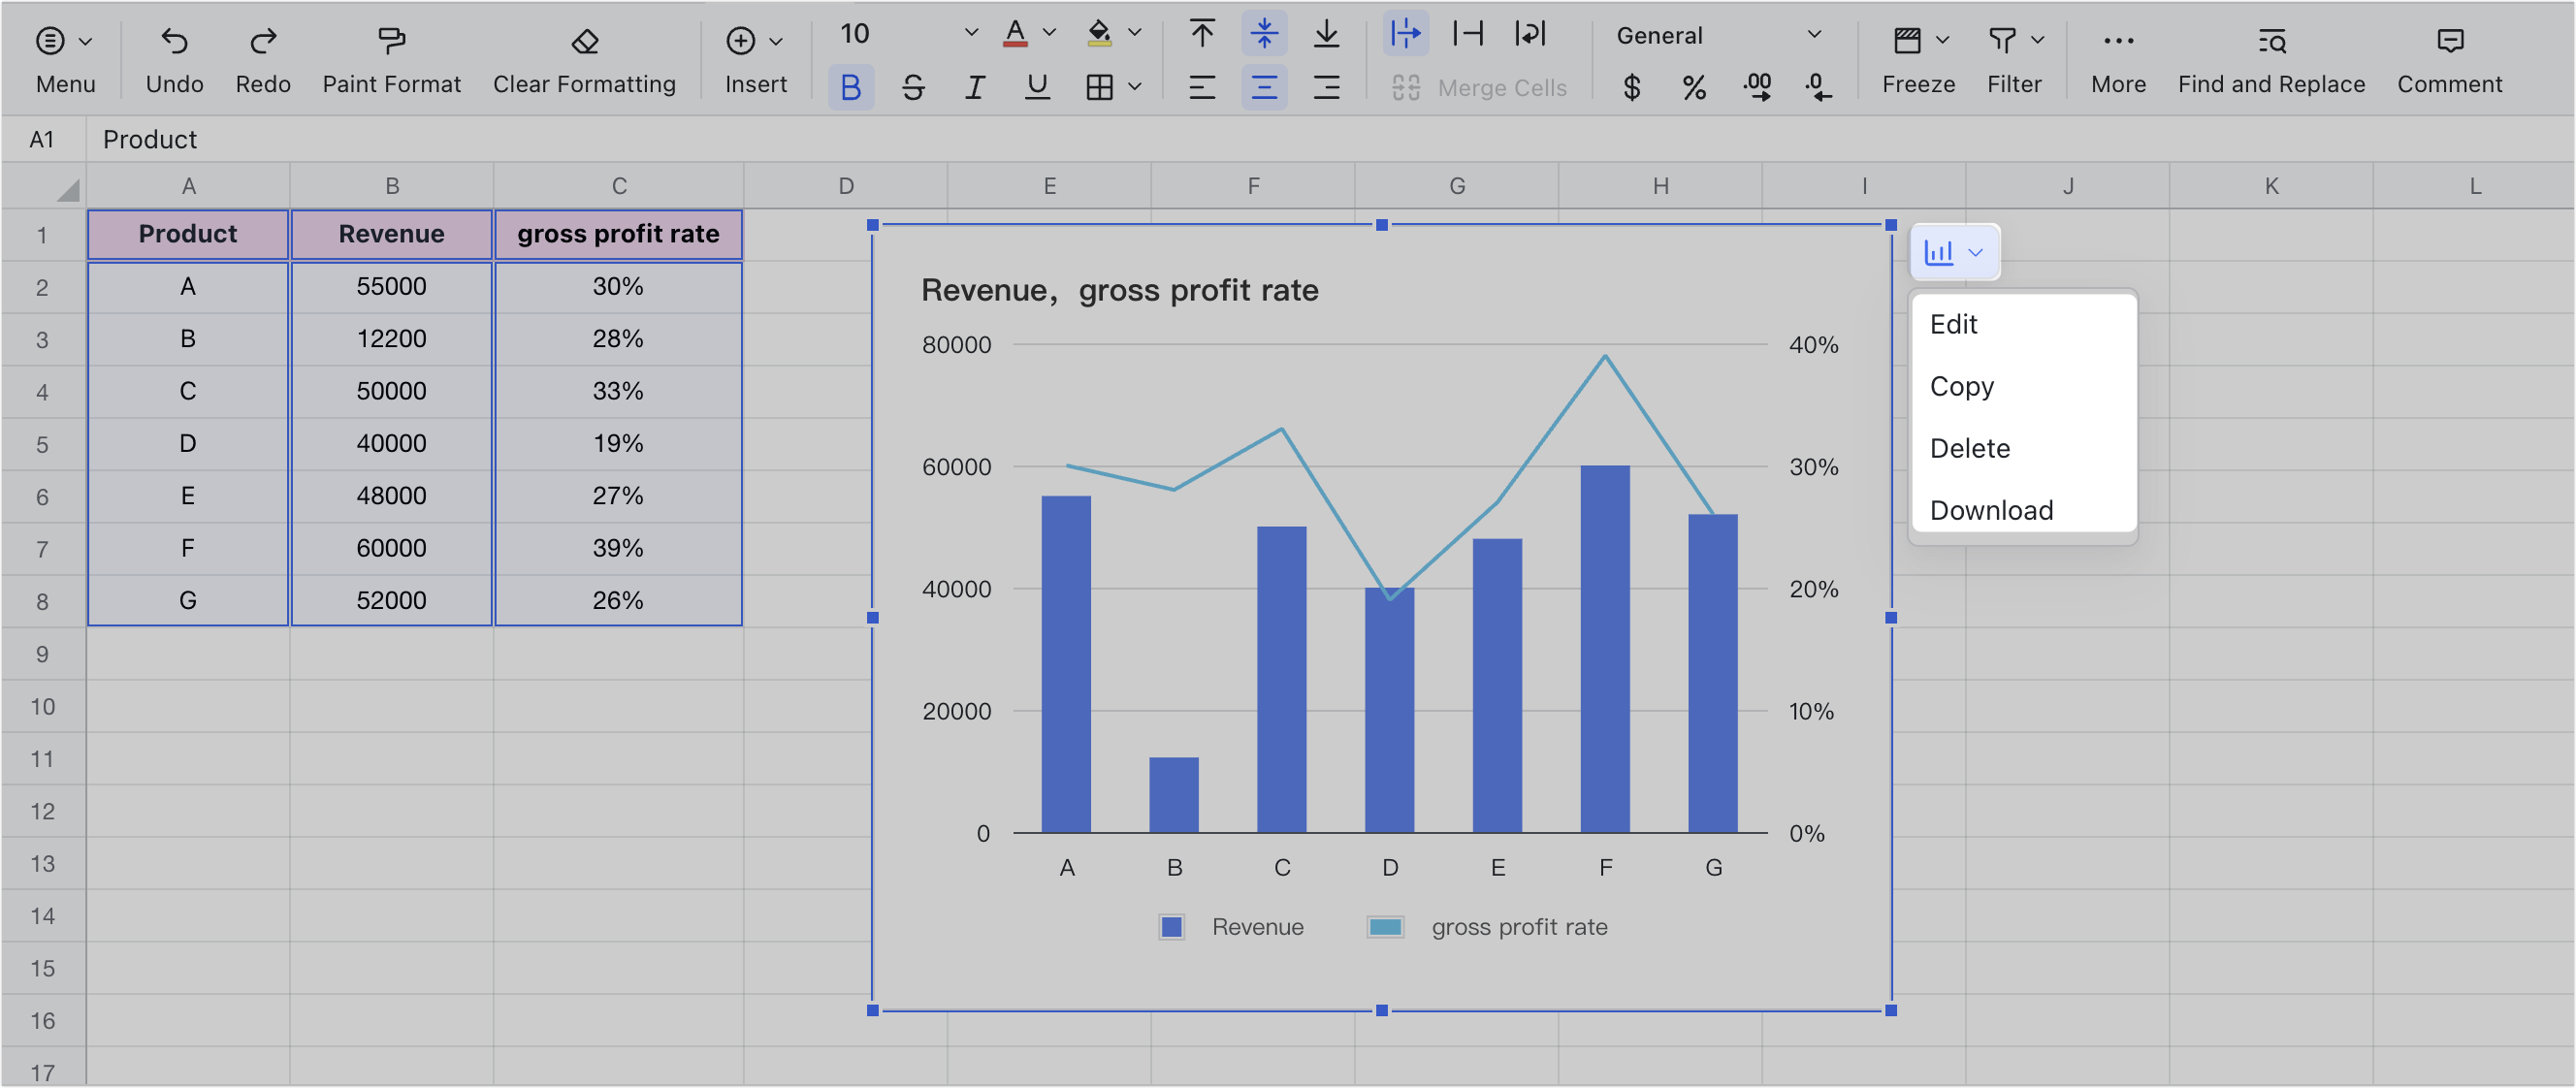Viewport: 2576px width, 1088px height.
Task: Apply percentage format
Action: 1694,88
